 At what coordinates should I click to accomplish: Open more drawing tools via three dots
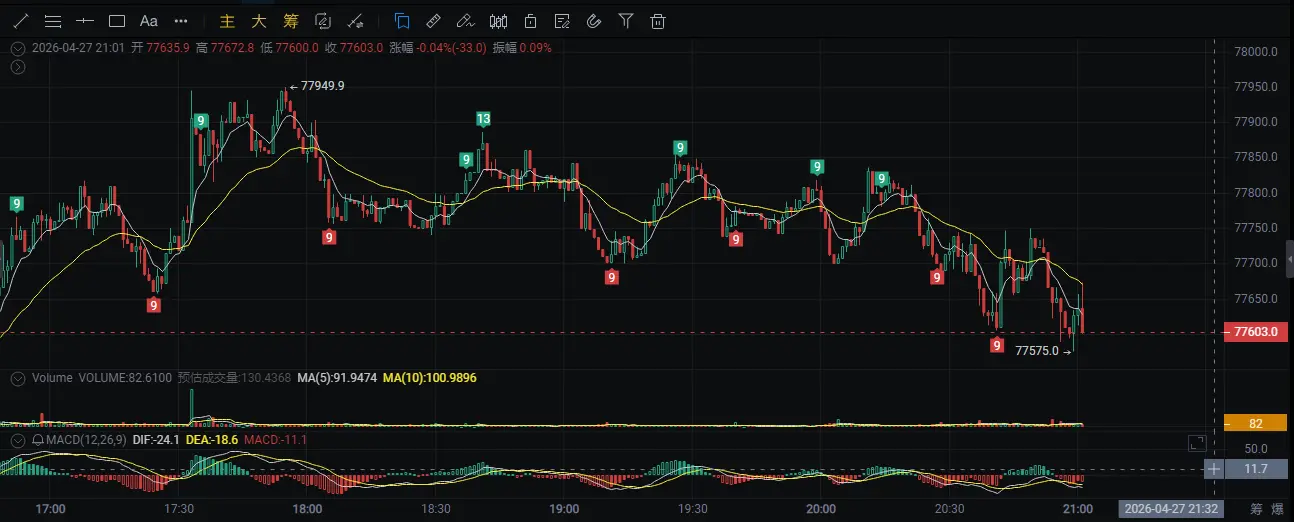pyautogui.click(x=181, y=21)
